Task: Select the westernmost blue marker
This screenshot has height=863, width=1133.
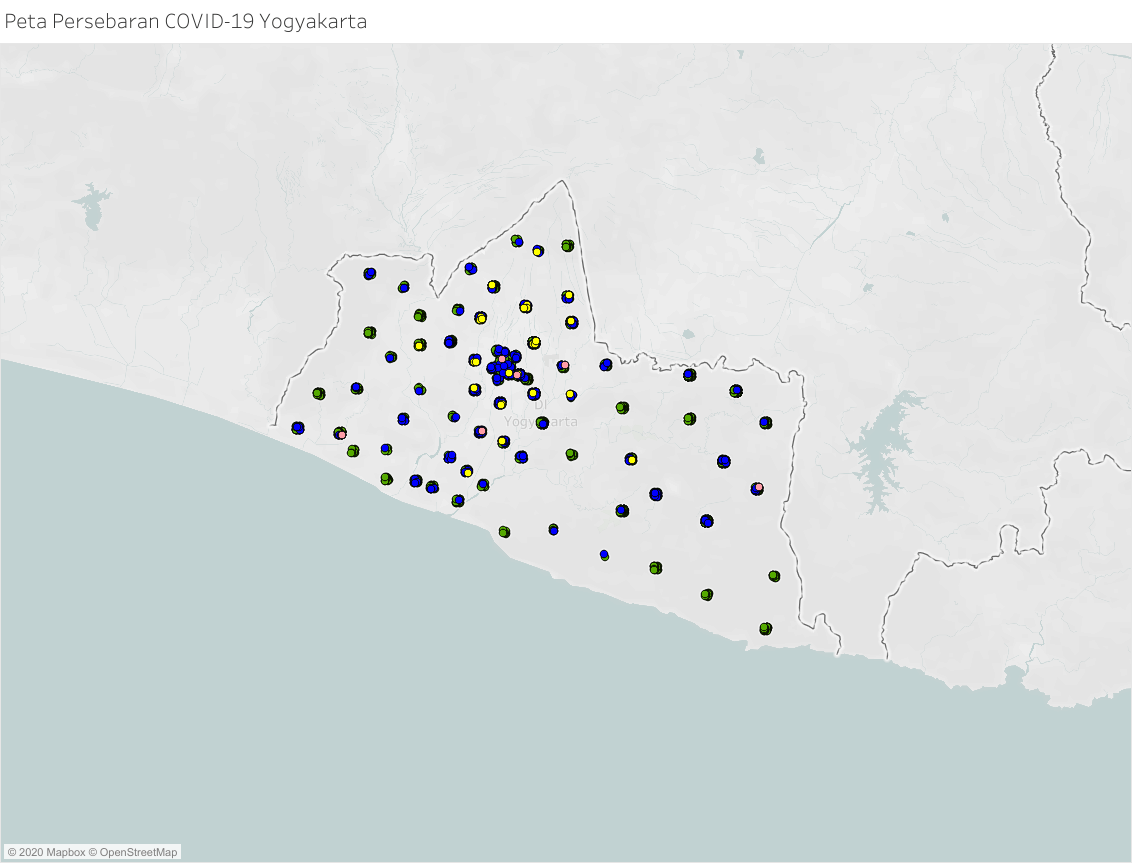Action: tap(298, 429)
